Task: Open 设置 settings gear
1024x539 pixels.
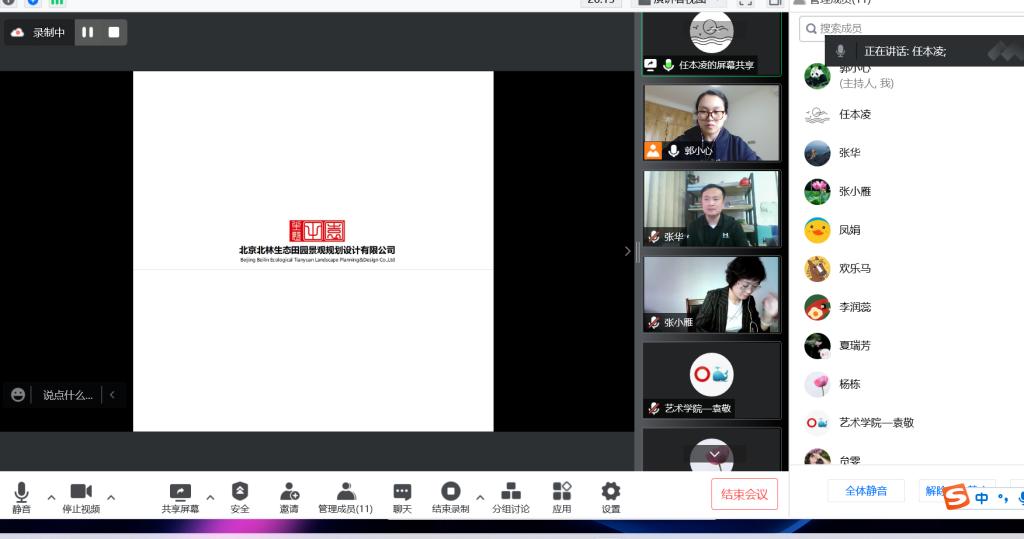Action: click(x=610, y=496)
